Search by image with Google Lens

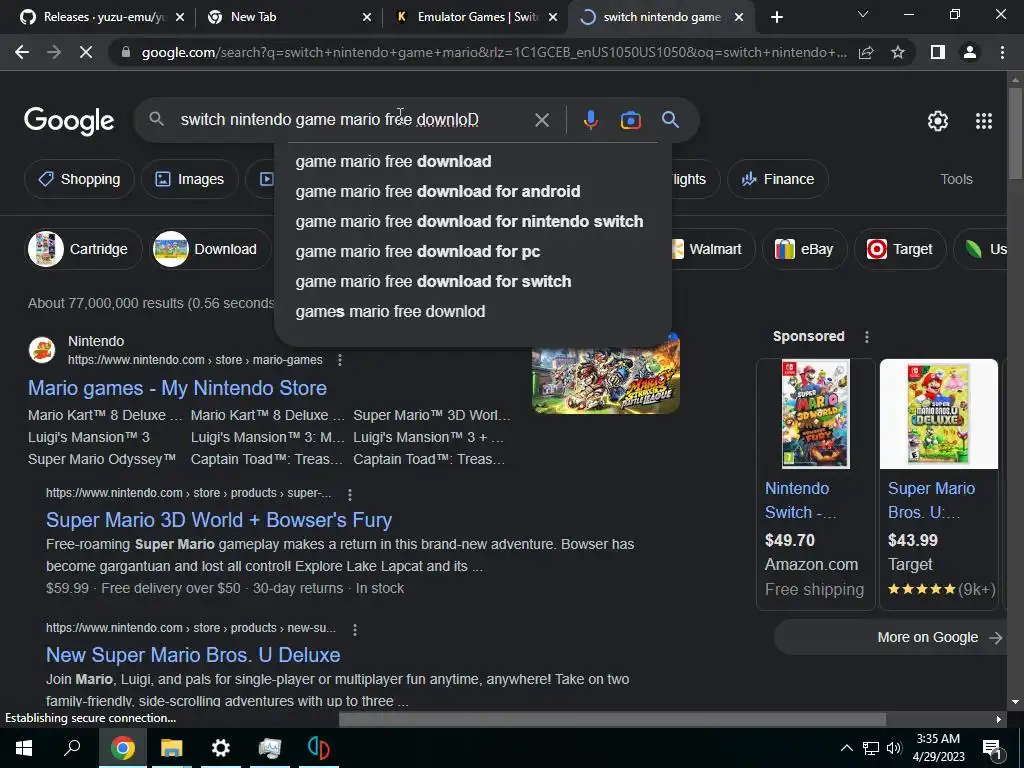click(630, 120)
